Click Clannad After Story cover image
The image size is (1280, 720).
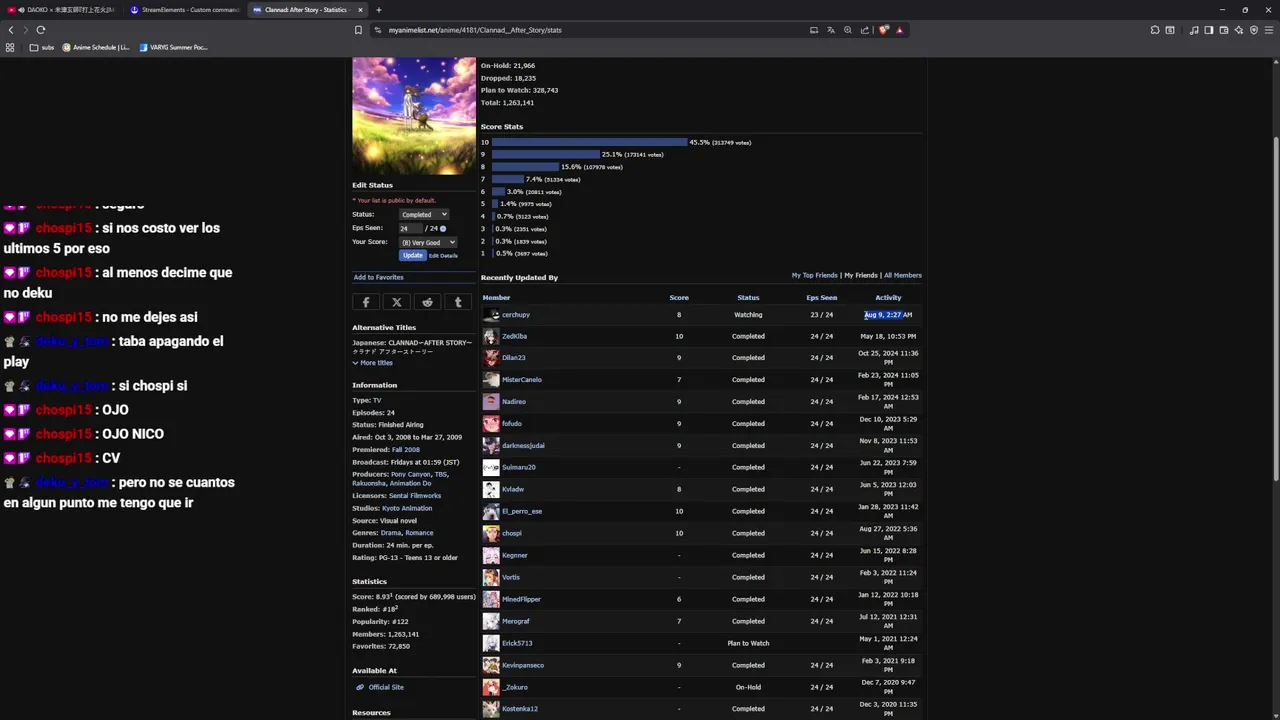pyautogui.click(x=414, y=115)
